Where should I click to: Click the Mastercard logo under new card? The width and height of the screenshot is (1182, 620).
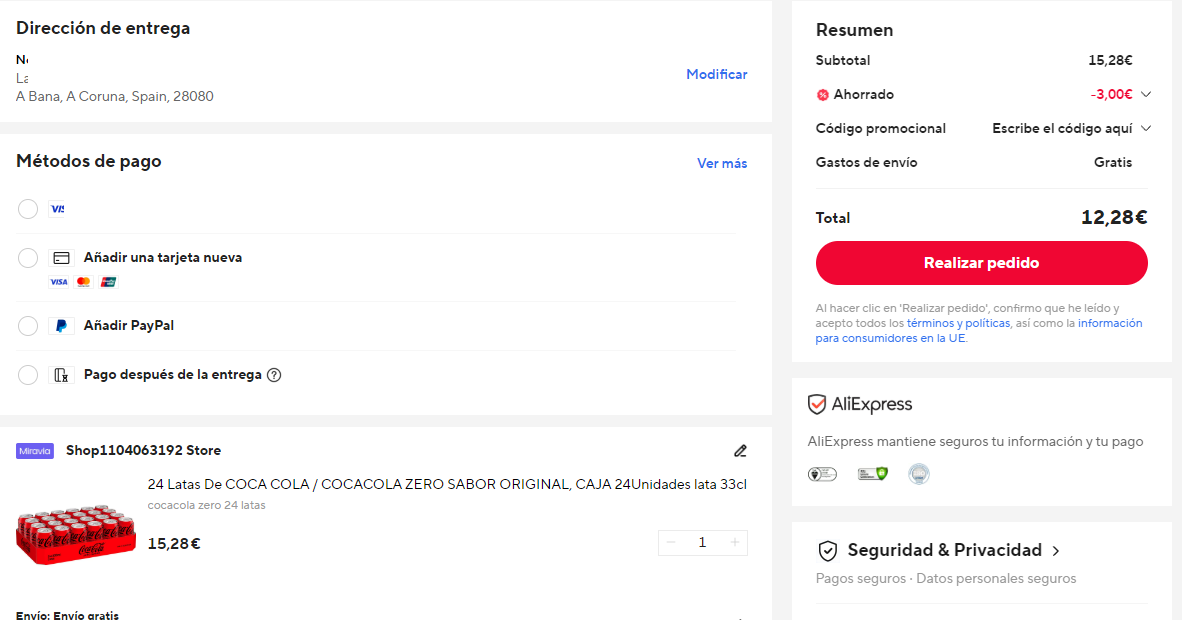84,282
